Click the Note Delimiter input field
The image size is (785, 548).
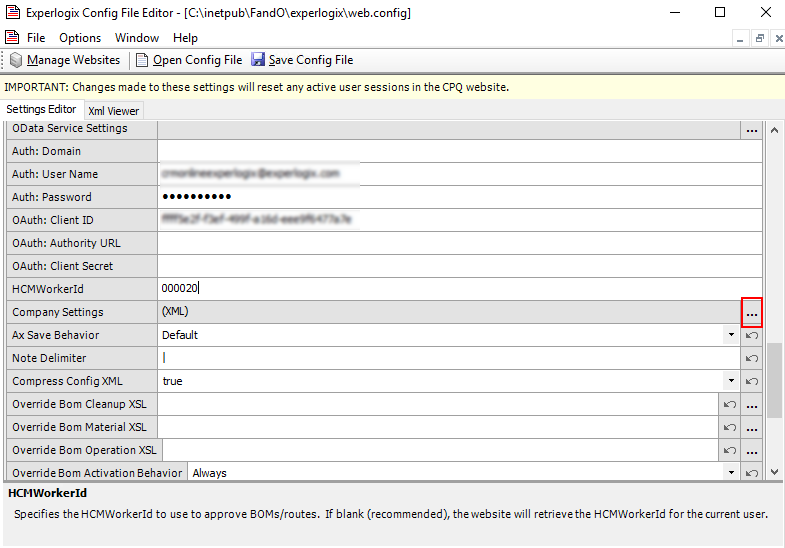[449, 358]
